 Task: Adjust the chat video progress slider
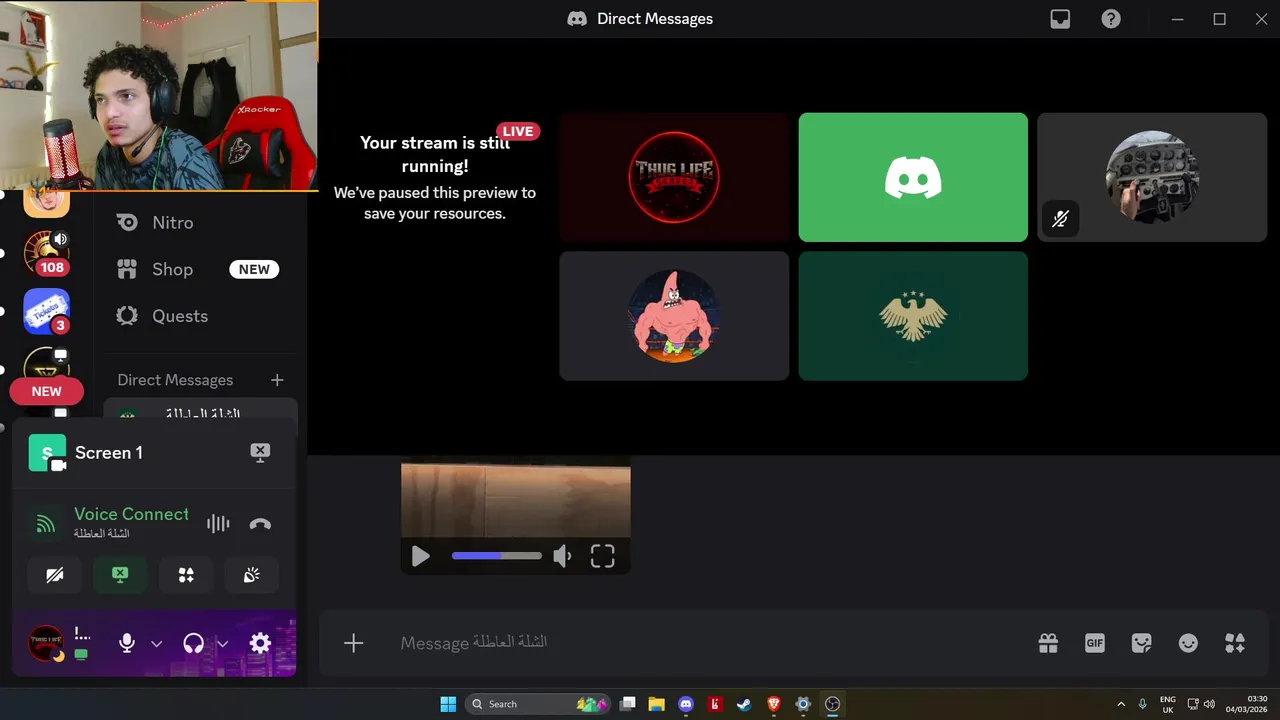(496, 556)
